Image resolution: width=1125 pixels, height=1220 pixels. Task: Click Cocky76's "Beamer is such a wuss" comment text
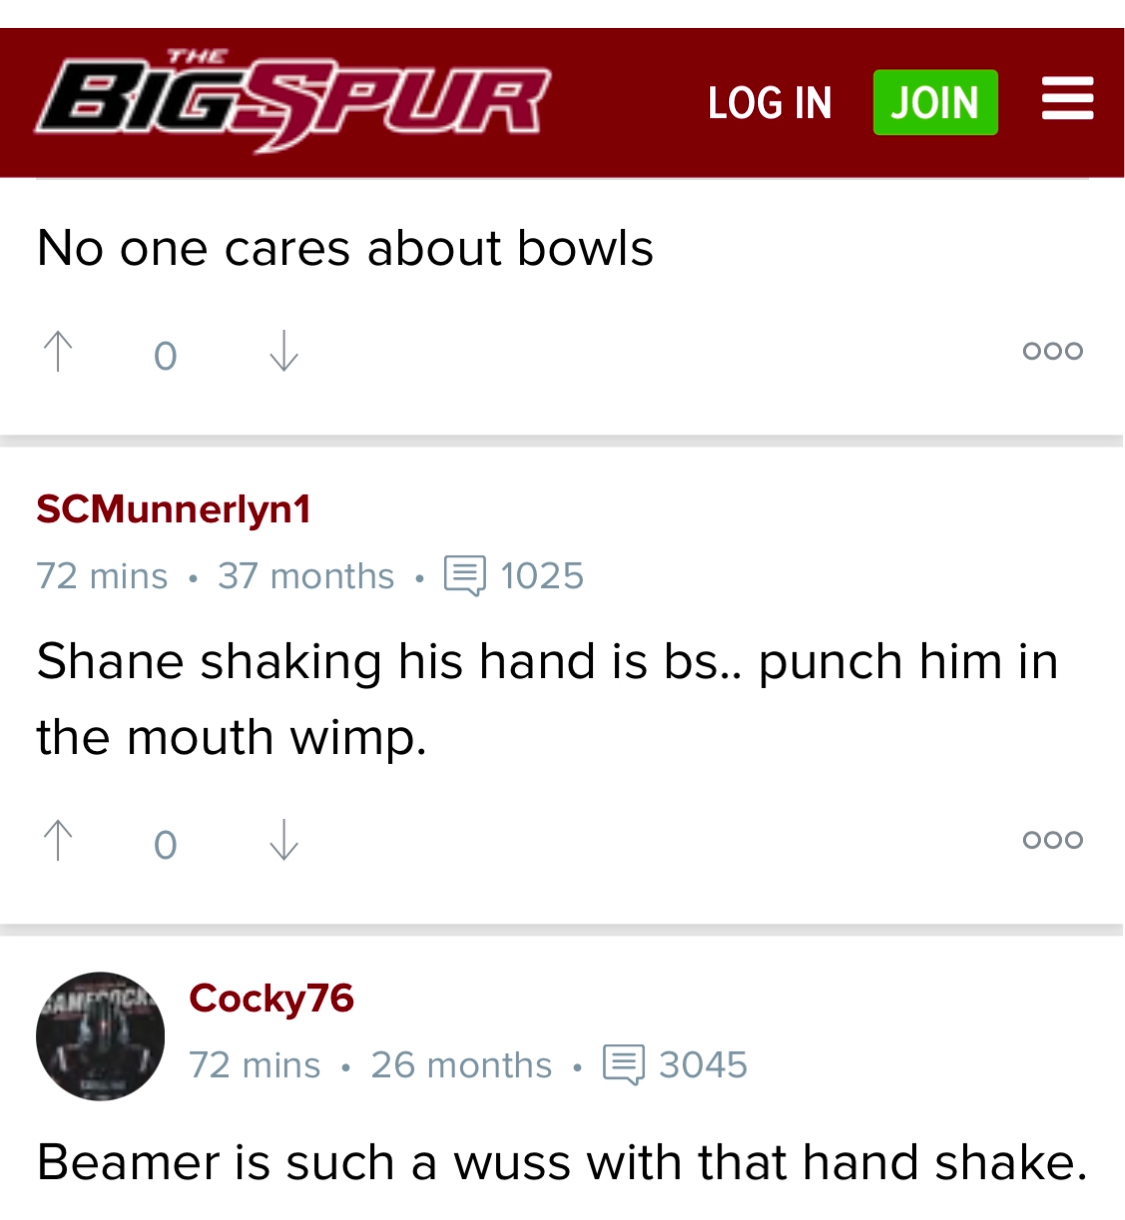tap(561, 1163)
